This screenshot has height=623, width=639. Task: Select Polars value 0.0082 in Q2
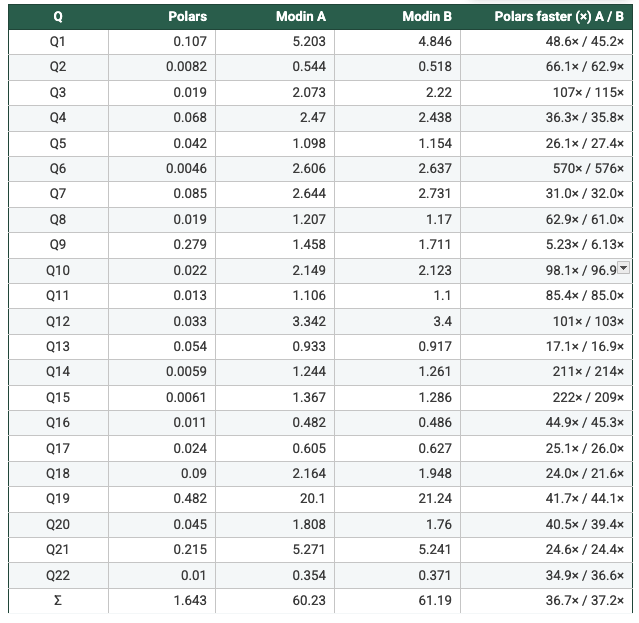tap(186, 67)
